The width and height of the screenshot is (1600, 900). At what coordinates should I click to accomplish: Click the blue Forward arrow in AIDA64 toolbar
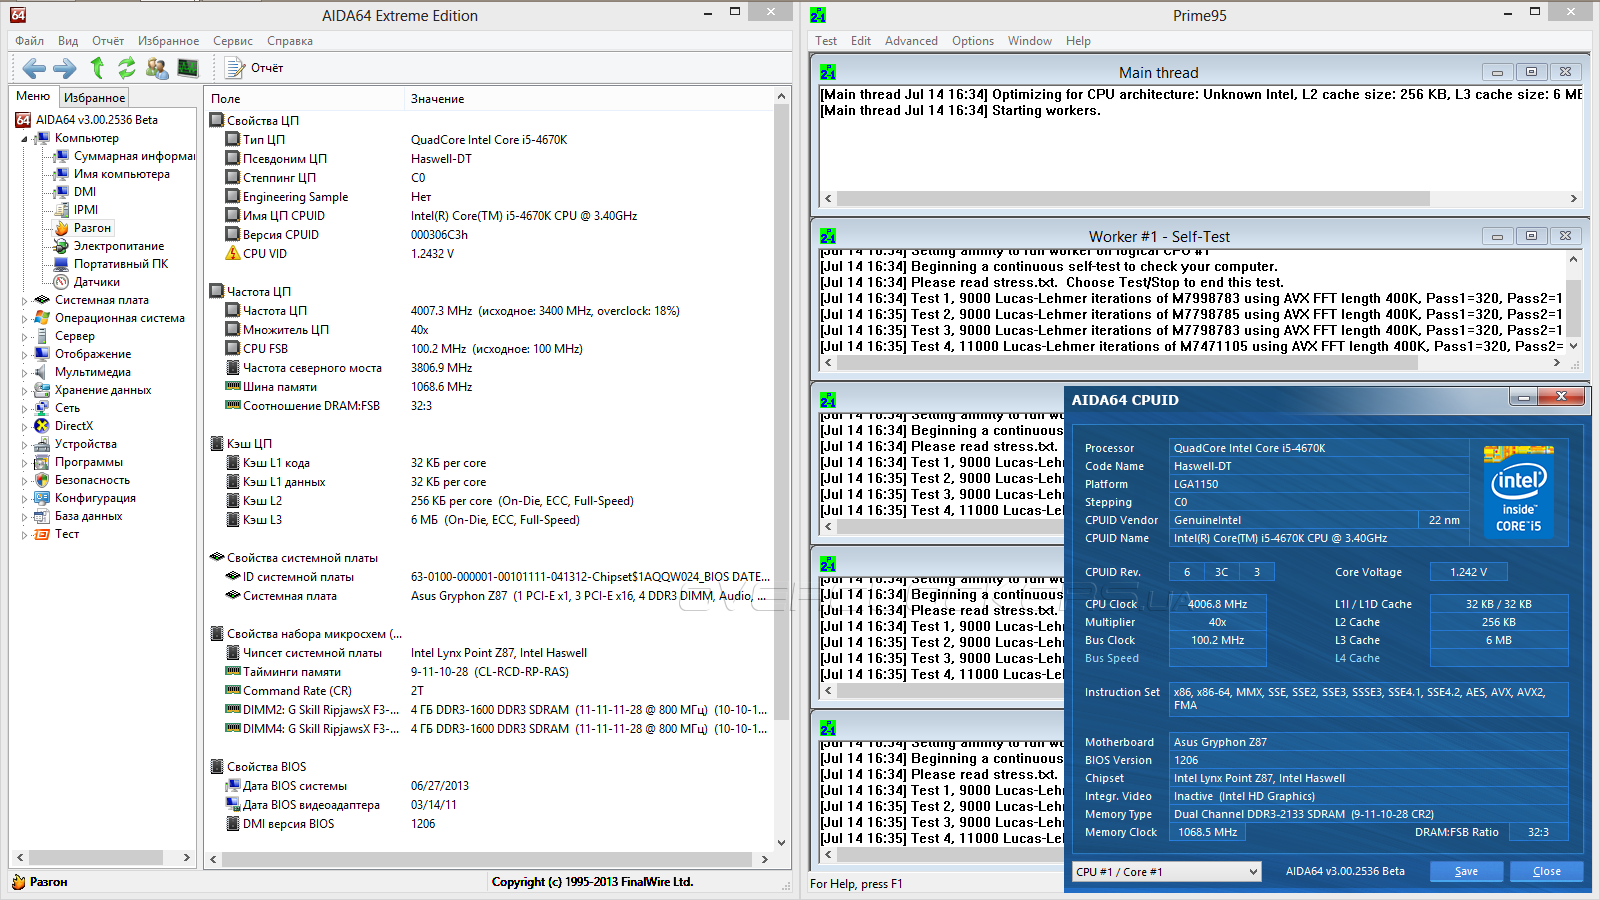(x=65, y=68)
